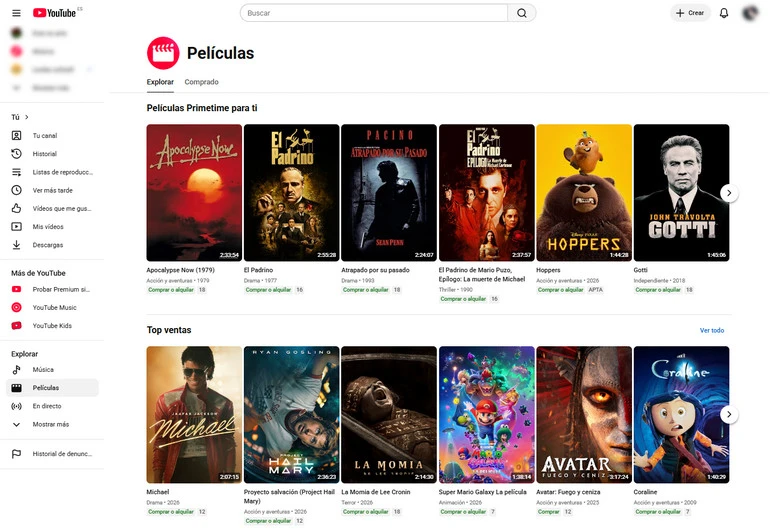Open the Coraline movie poster
This screenshot has height=532, width=770.
click(x=682, y=415)
